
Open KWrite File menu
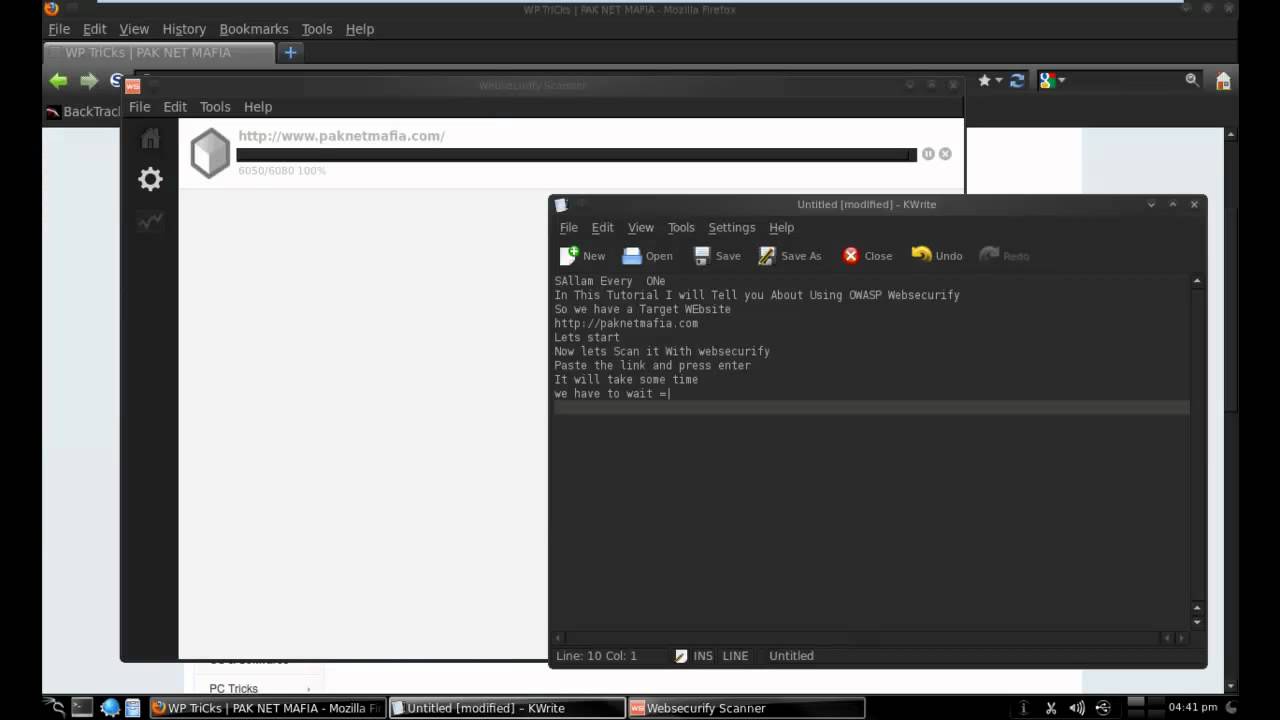[x=568, y=227]
